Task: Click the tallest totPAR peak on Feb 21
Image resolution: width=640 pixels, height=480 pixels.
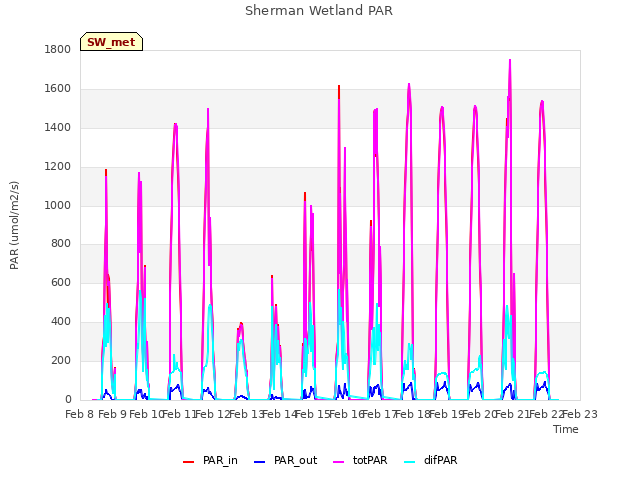Action: [x=510, y=60]
